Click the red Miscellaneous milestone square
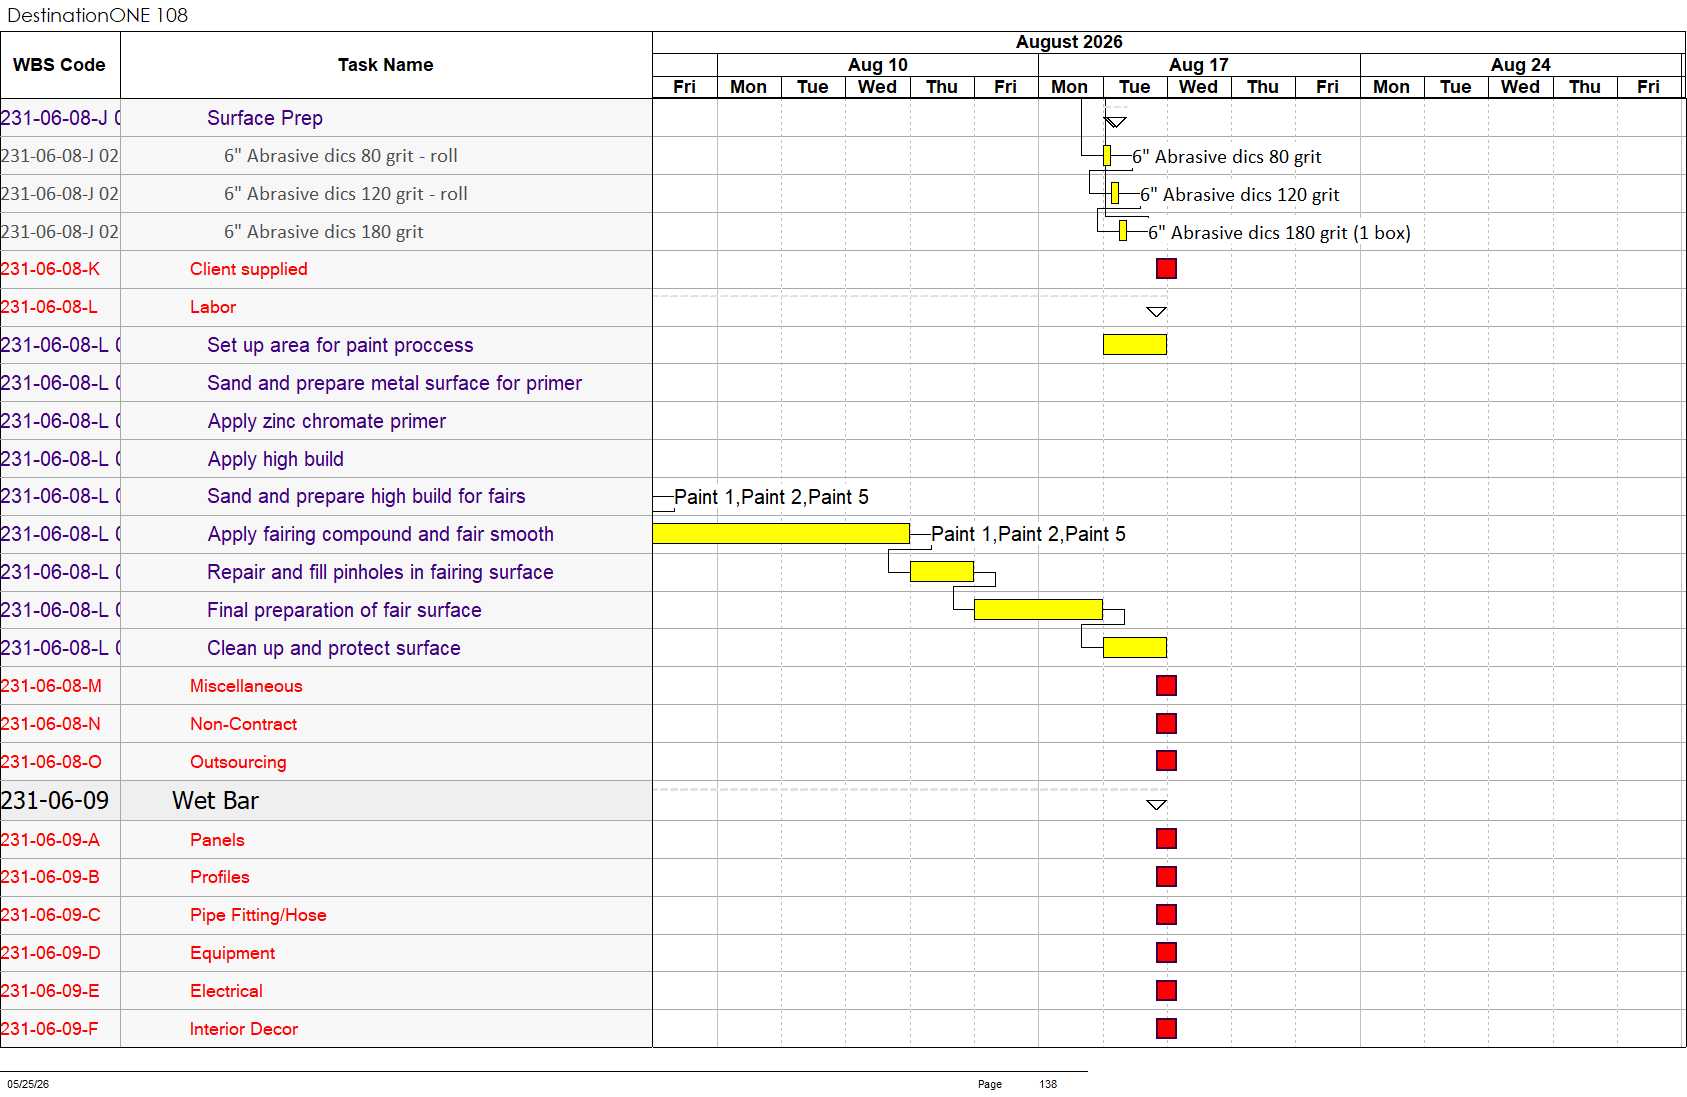This screenshot has width=1687, height=1097. [x=1166, y=685]
